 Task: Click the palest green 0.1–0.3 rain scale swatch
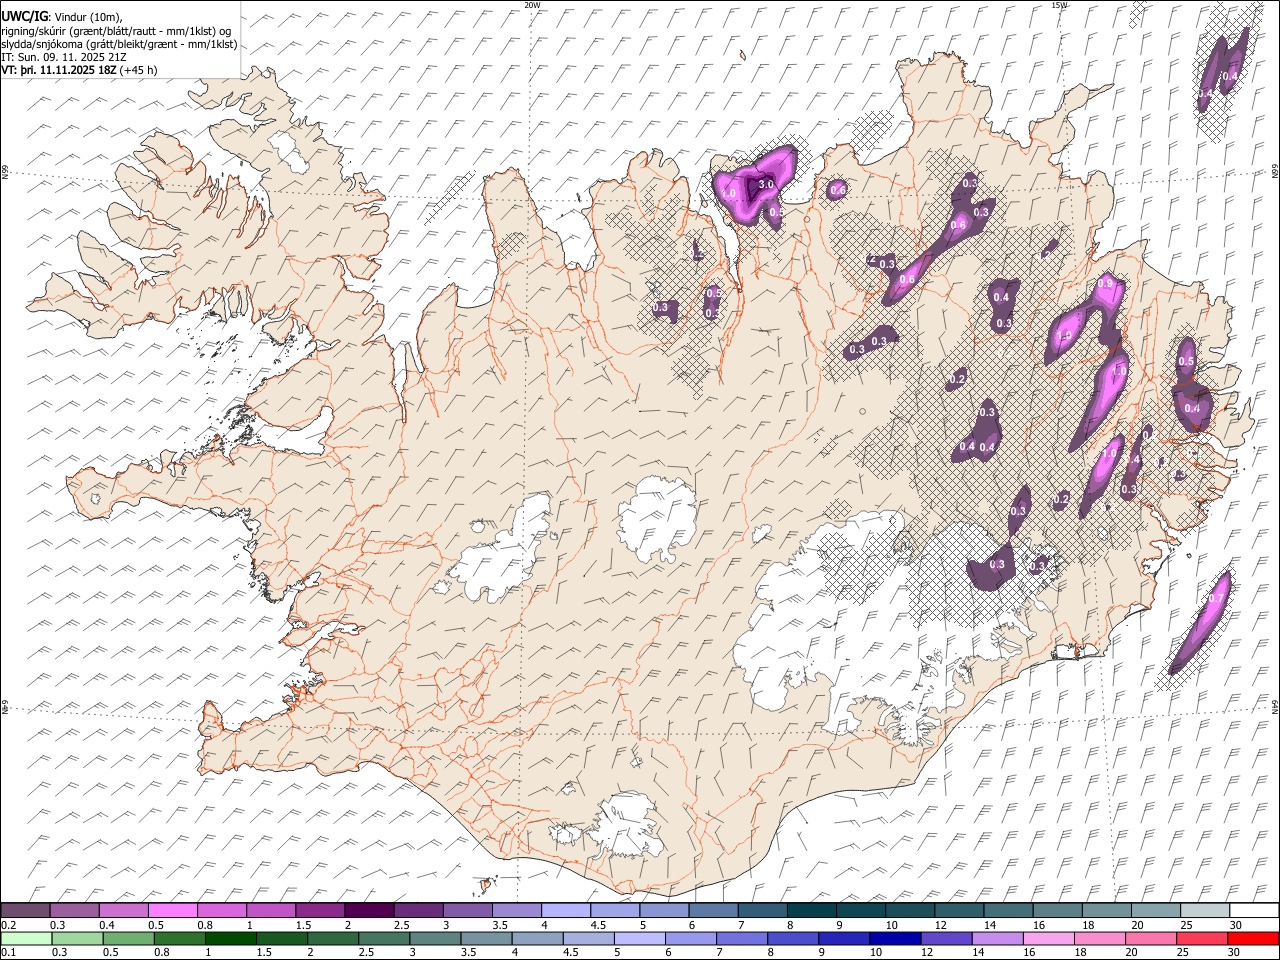[x=27, y=938]
